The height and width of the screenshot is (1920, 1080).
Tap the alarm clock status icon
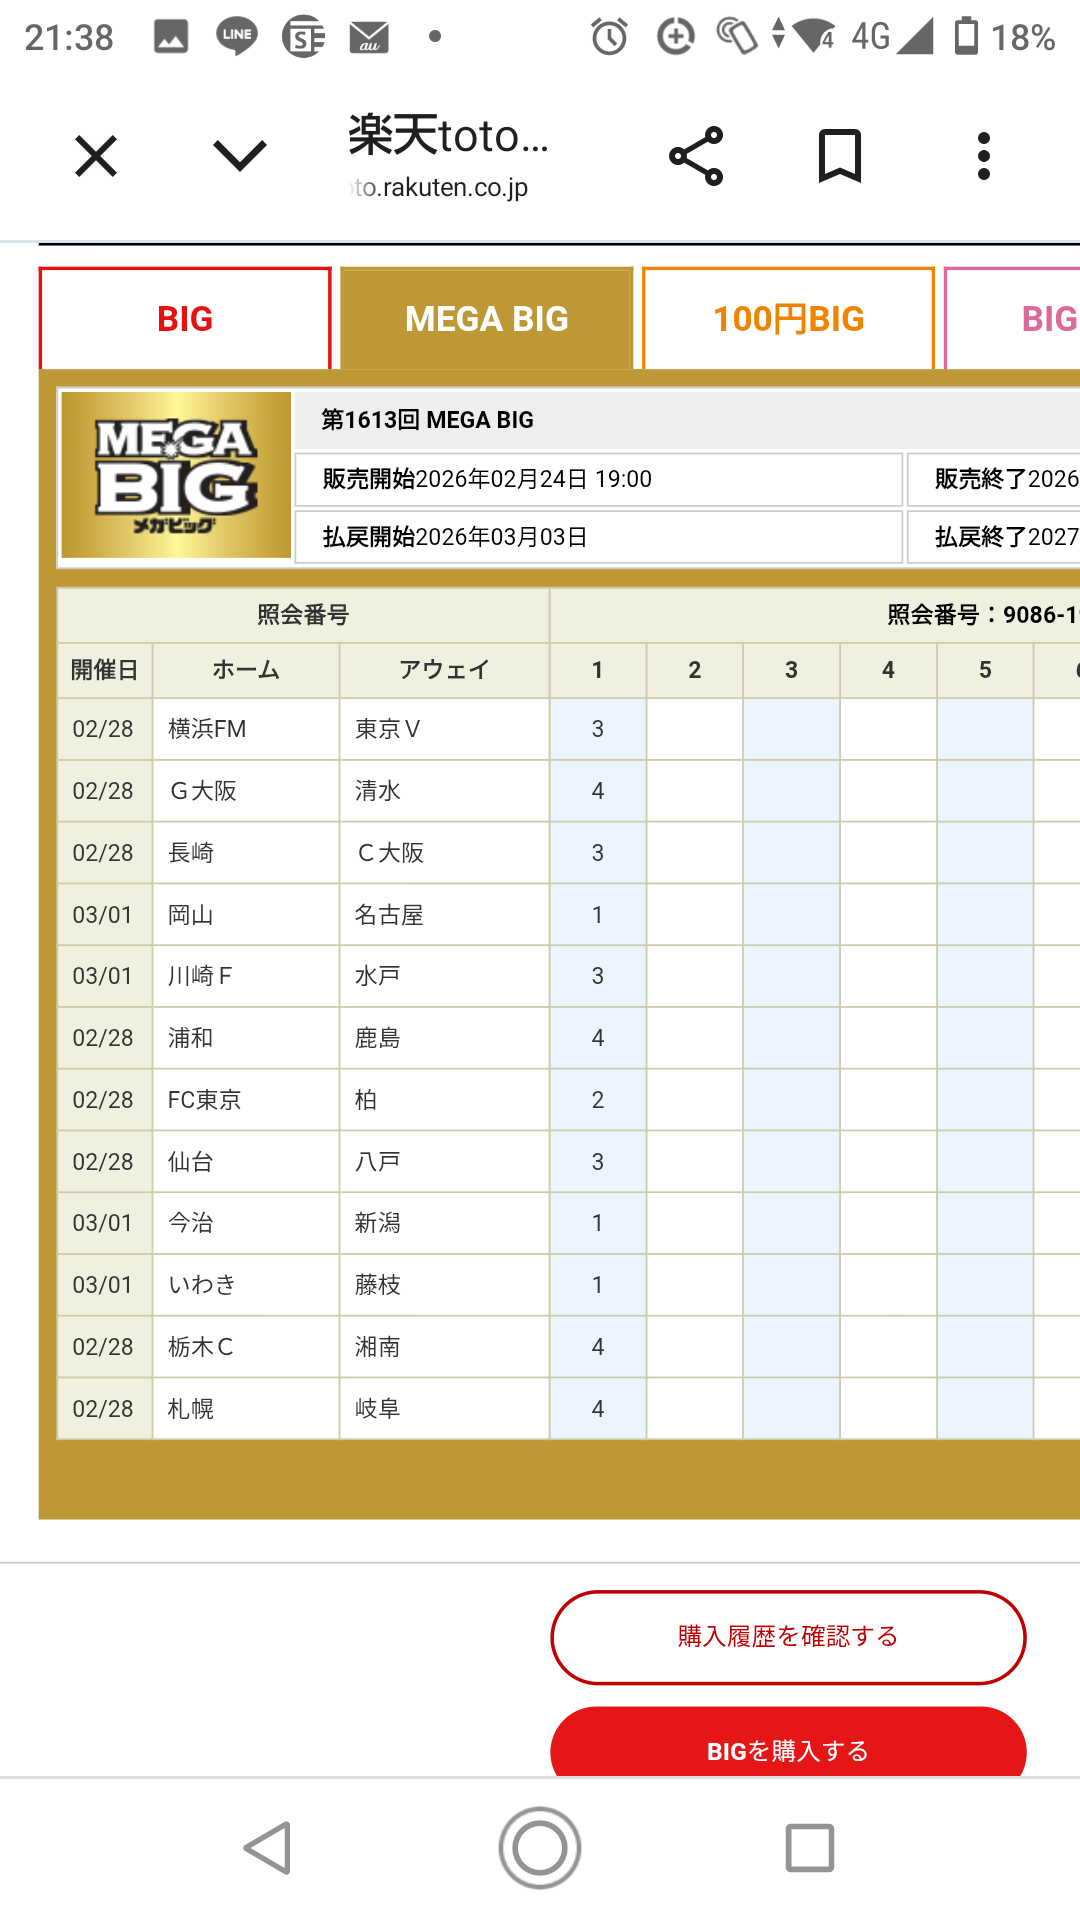[x=609, y=37]
